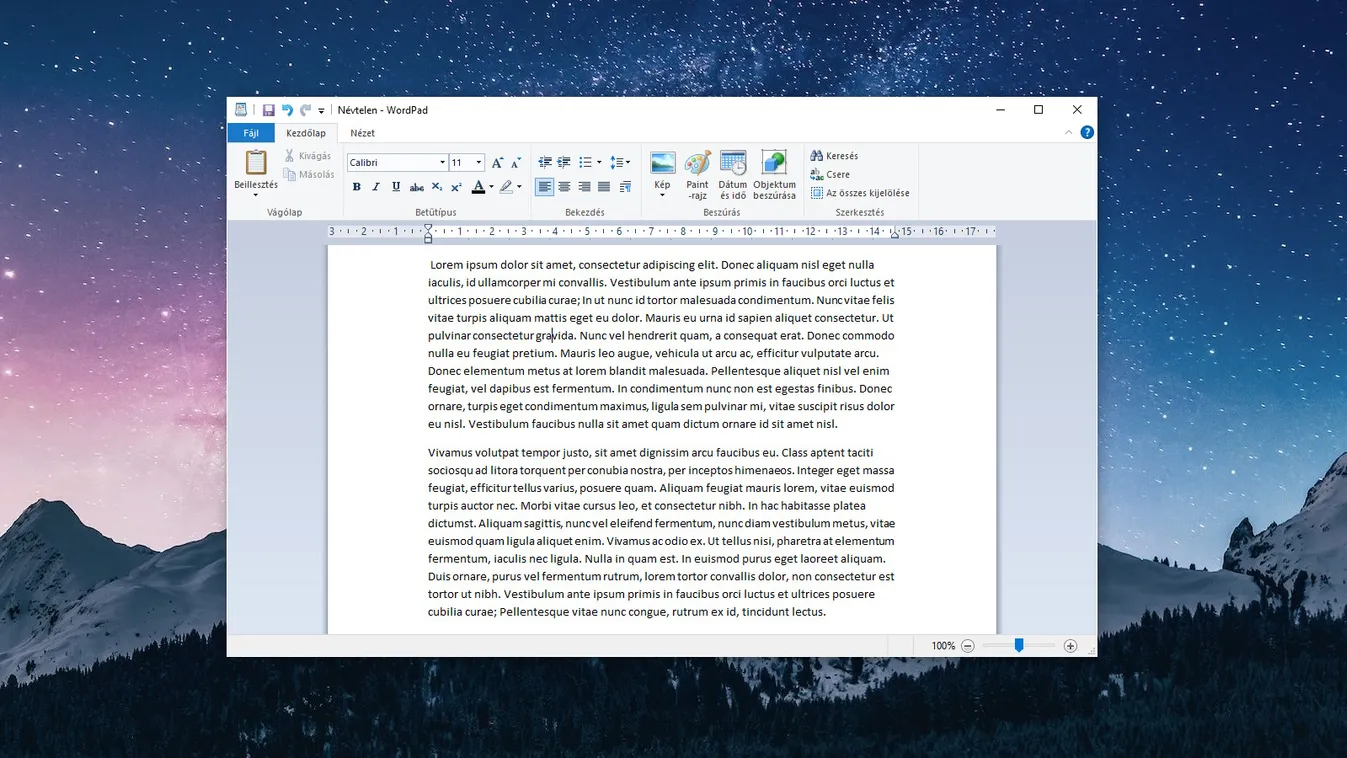The image size is (1347, 758).
Task: Click the Save icon in quick access toolbar
Action: pyautogui.click(x=269, y=110)
